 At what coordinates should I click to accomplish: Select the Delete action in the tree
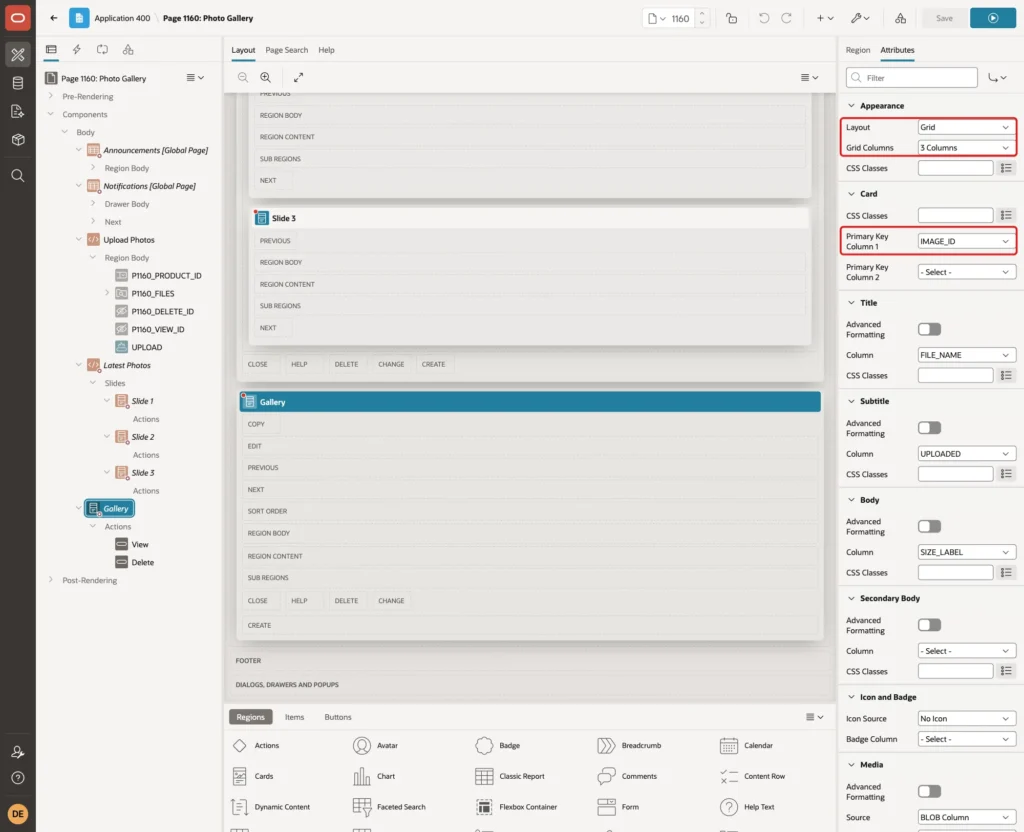click(142, 562)
